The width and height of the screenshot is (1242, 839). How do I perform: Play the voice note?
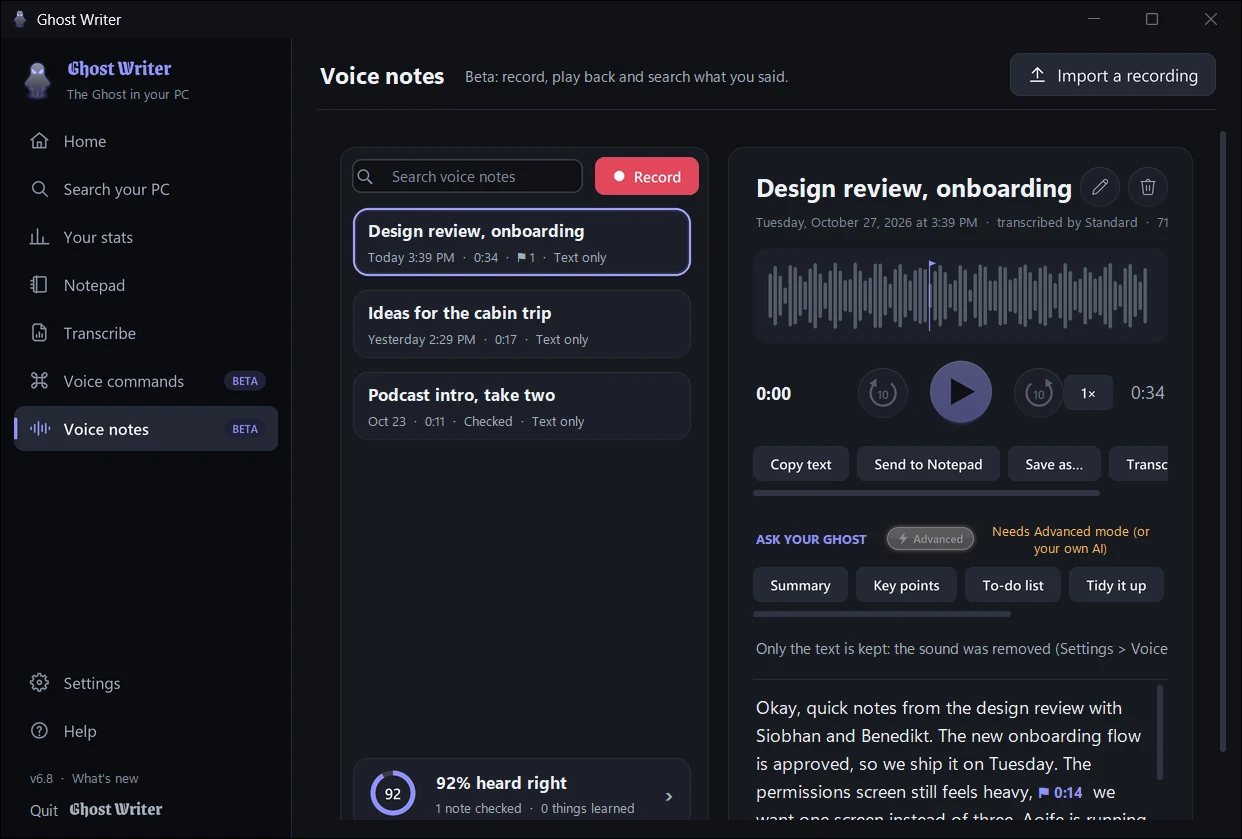tap(961, 392)
